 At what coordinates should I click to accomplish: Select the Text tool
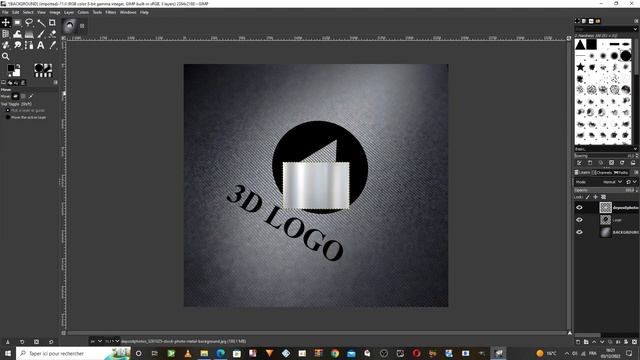[41, 45]
